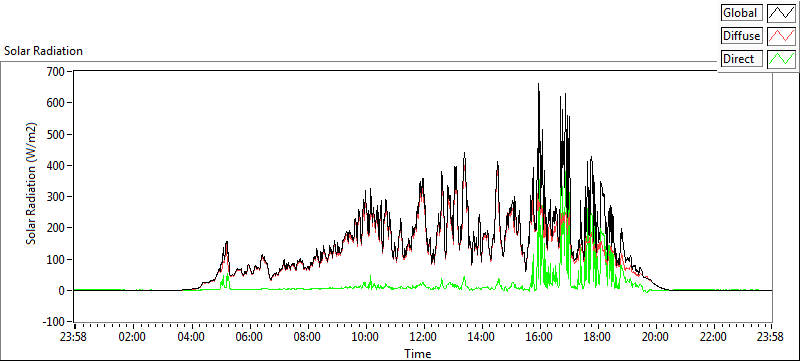Click the Direct plot line-style icon
This screenshot has height=361, width=800.
782,59
